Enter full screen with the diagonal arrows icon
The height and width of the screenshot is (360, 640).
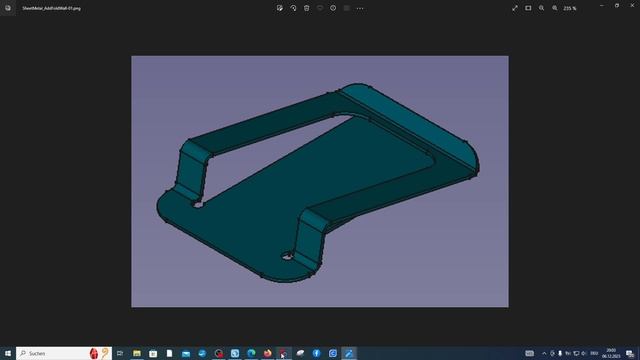tap(515, 8)
